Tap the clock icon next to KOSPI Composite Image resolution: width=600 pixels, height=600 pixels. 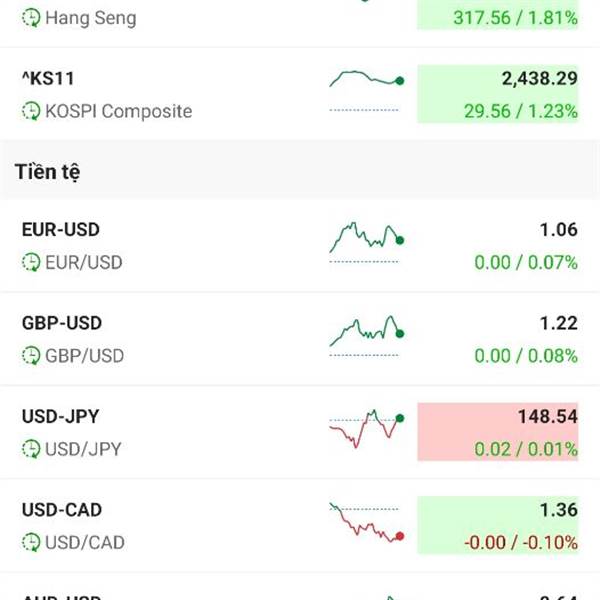31,111
